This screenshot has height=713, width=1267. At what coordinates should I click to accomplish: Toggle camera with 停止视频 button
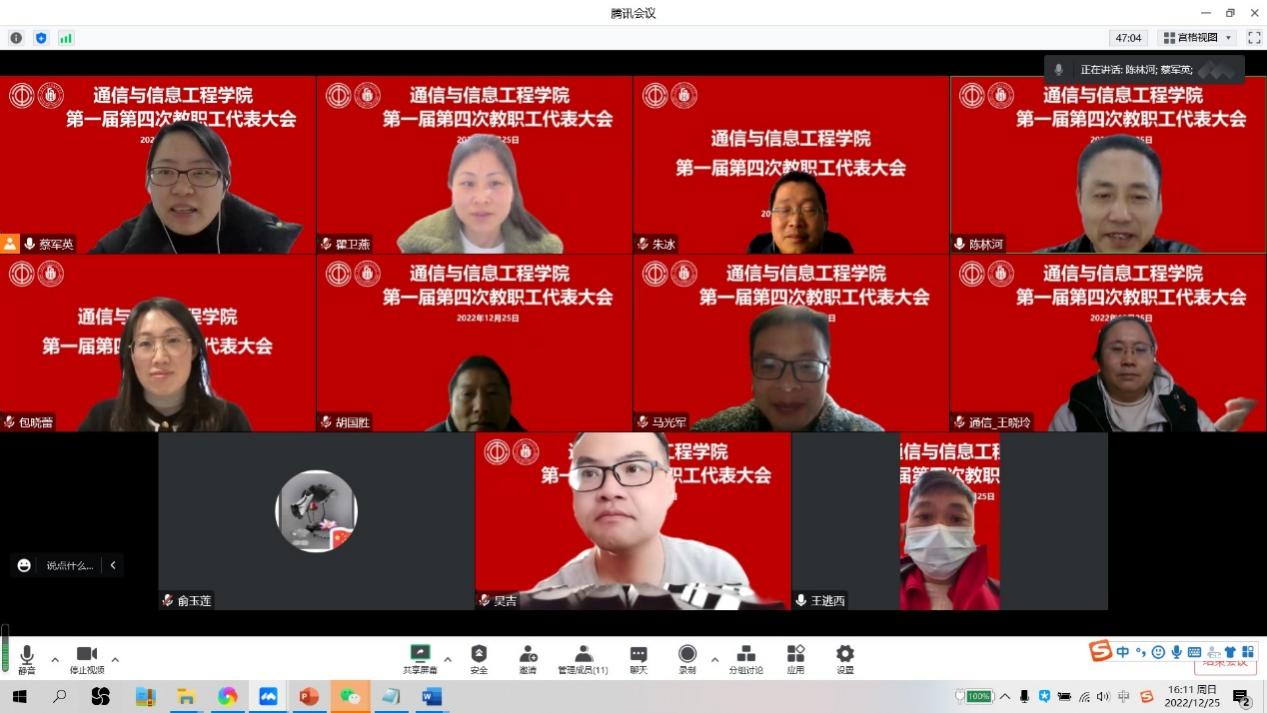coord(86,659)
